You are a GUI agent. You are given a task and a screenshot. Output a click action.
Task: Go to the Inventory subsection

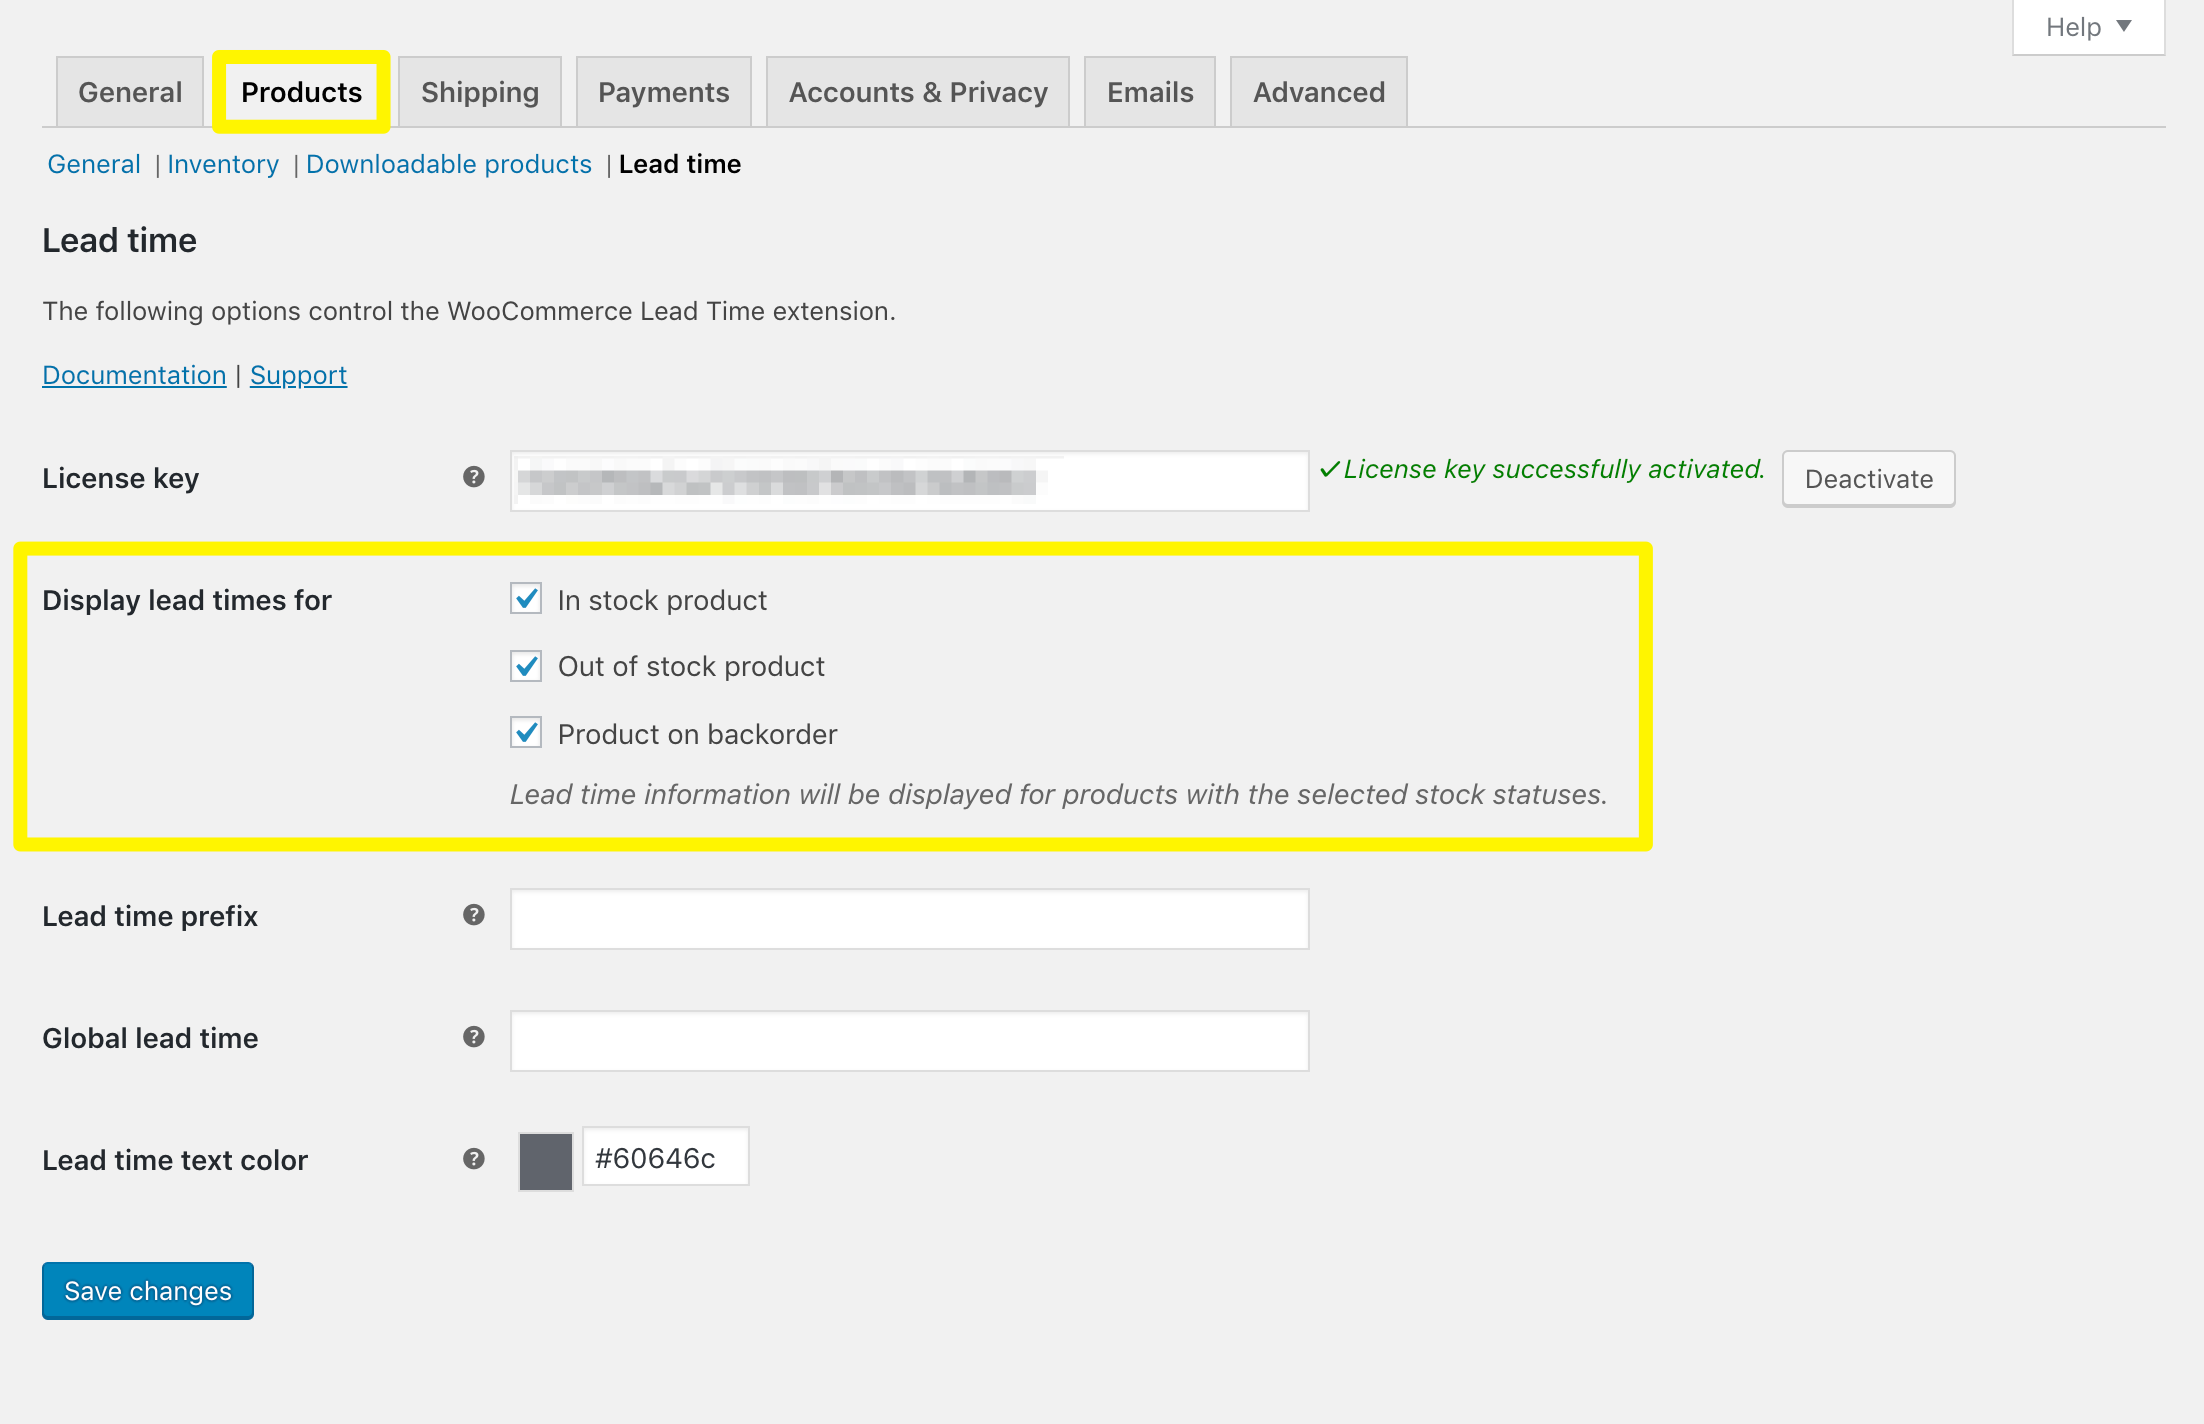(223, 164)
